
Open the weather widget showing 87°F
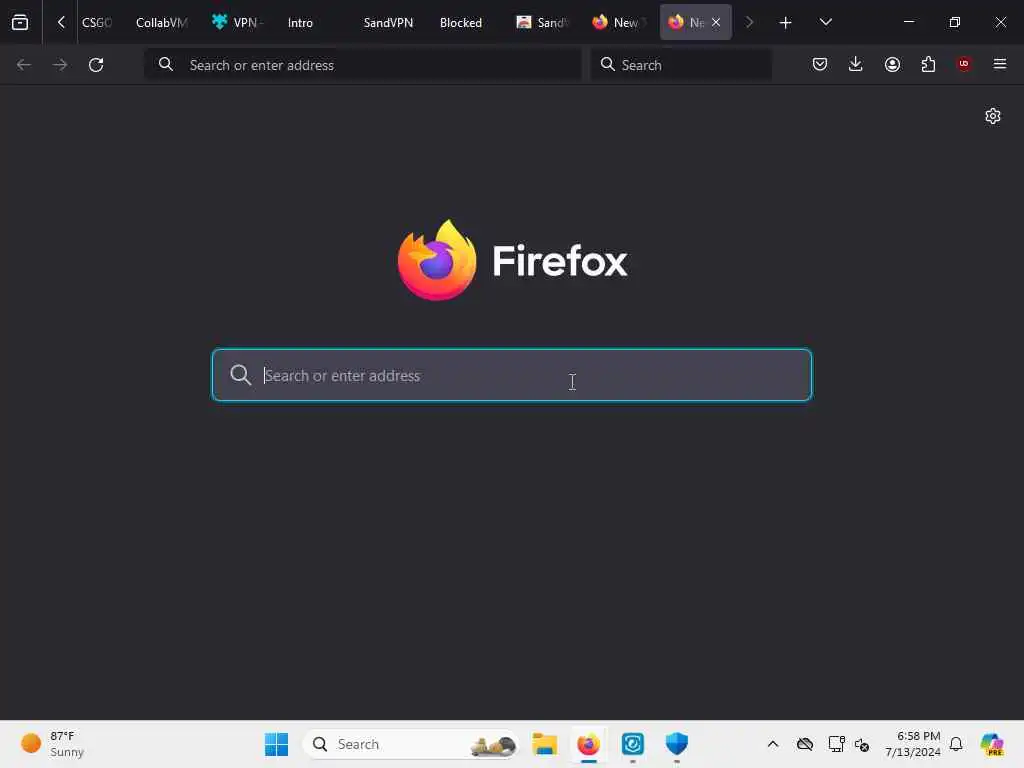click(53, 744)
